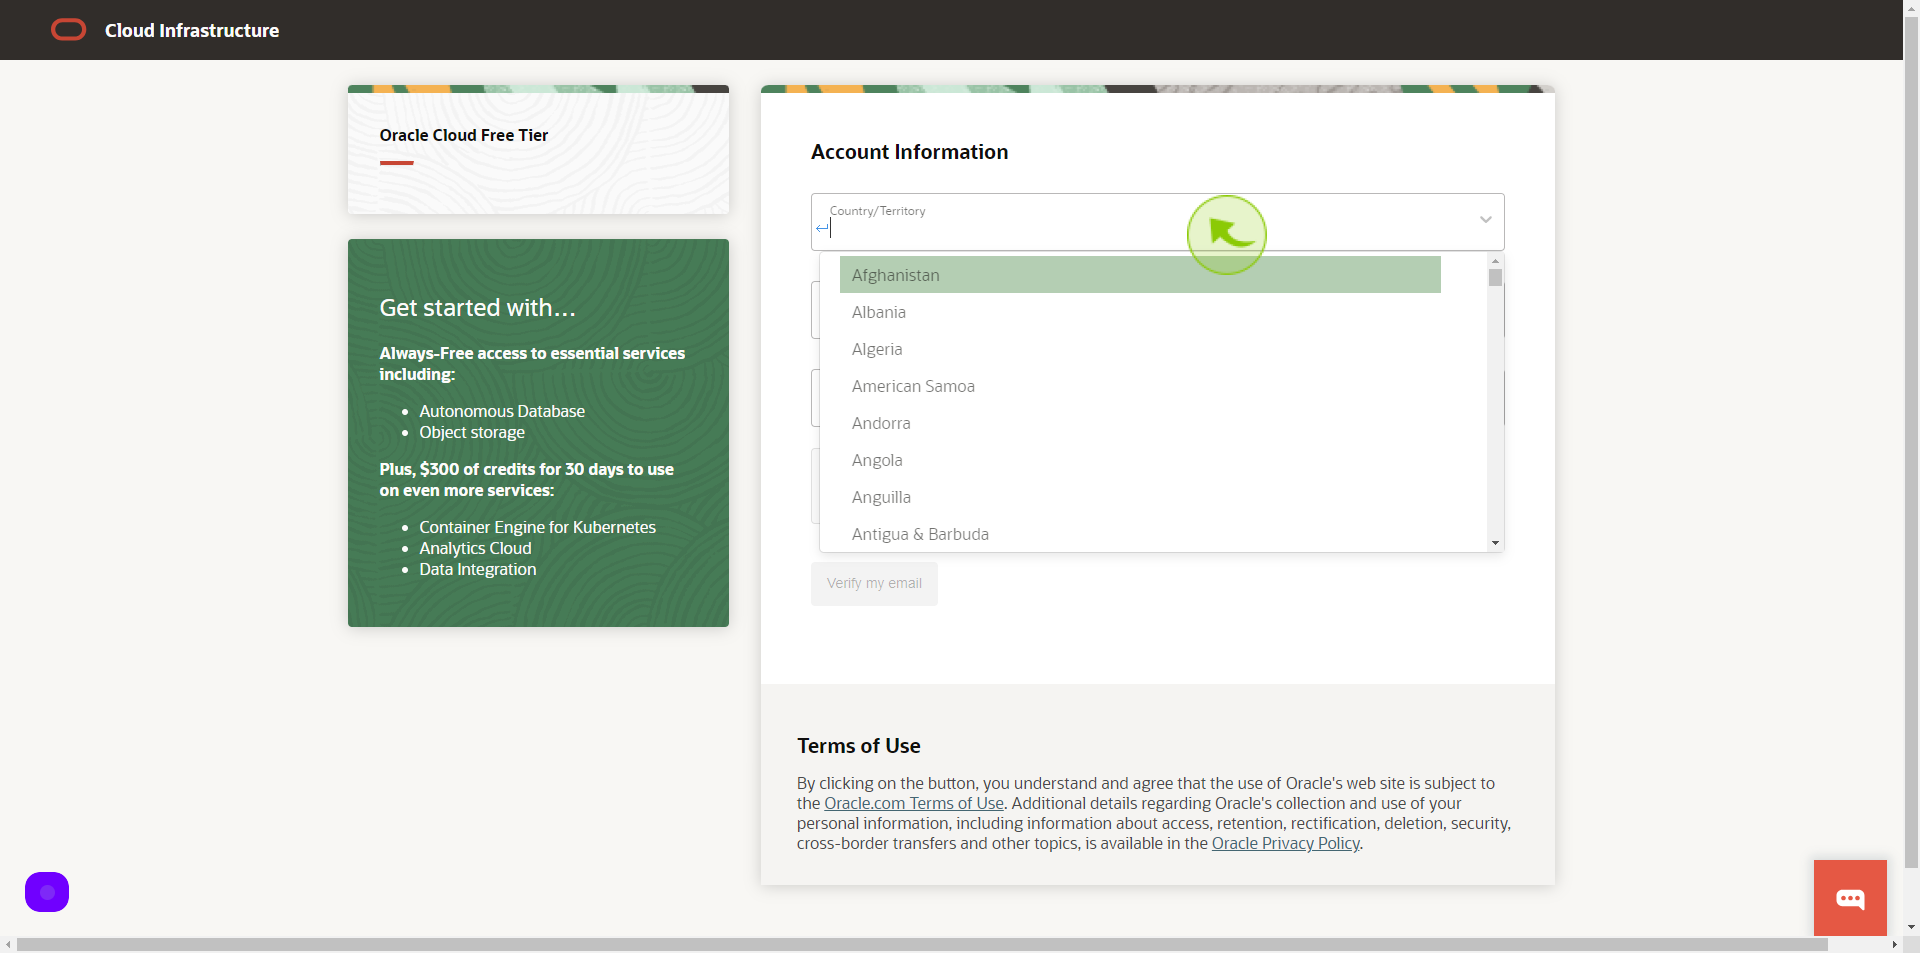Click the horizontal scrollbar left arrow
Screen dimensions: 1920x953
click(8, 944)
